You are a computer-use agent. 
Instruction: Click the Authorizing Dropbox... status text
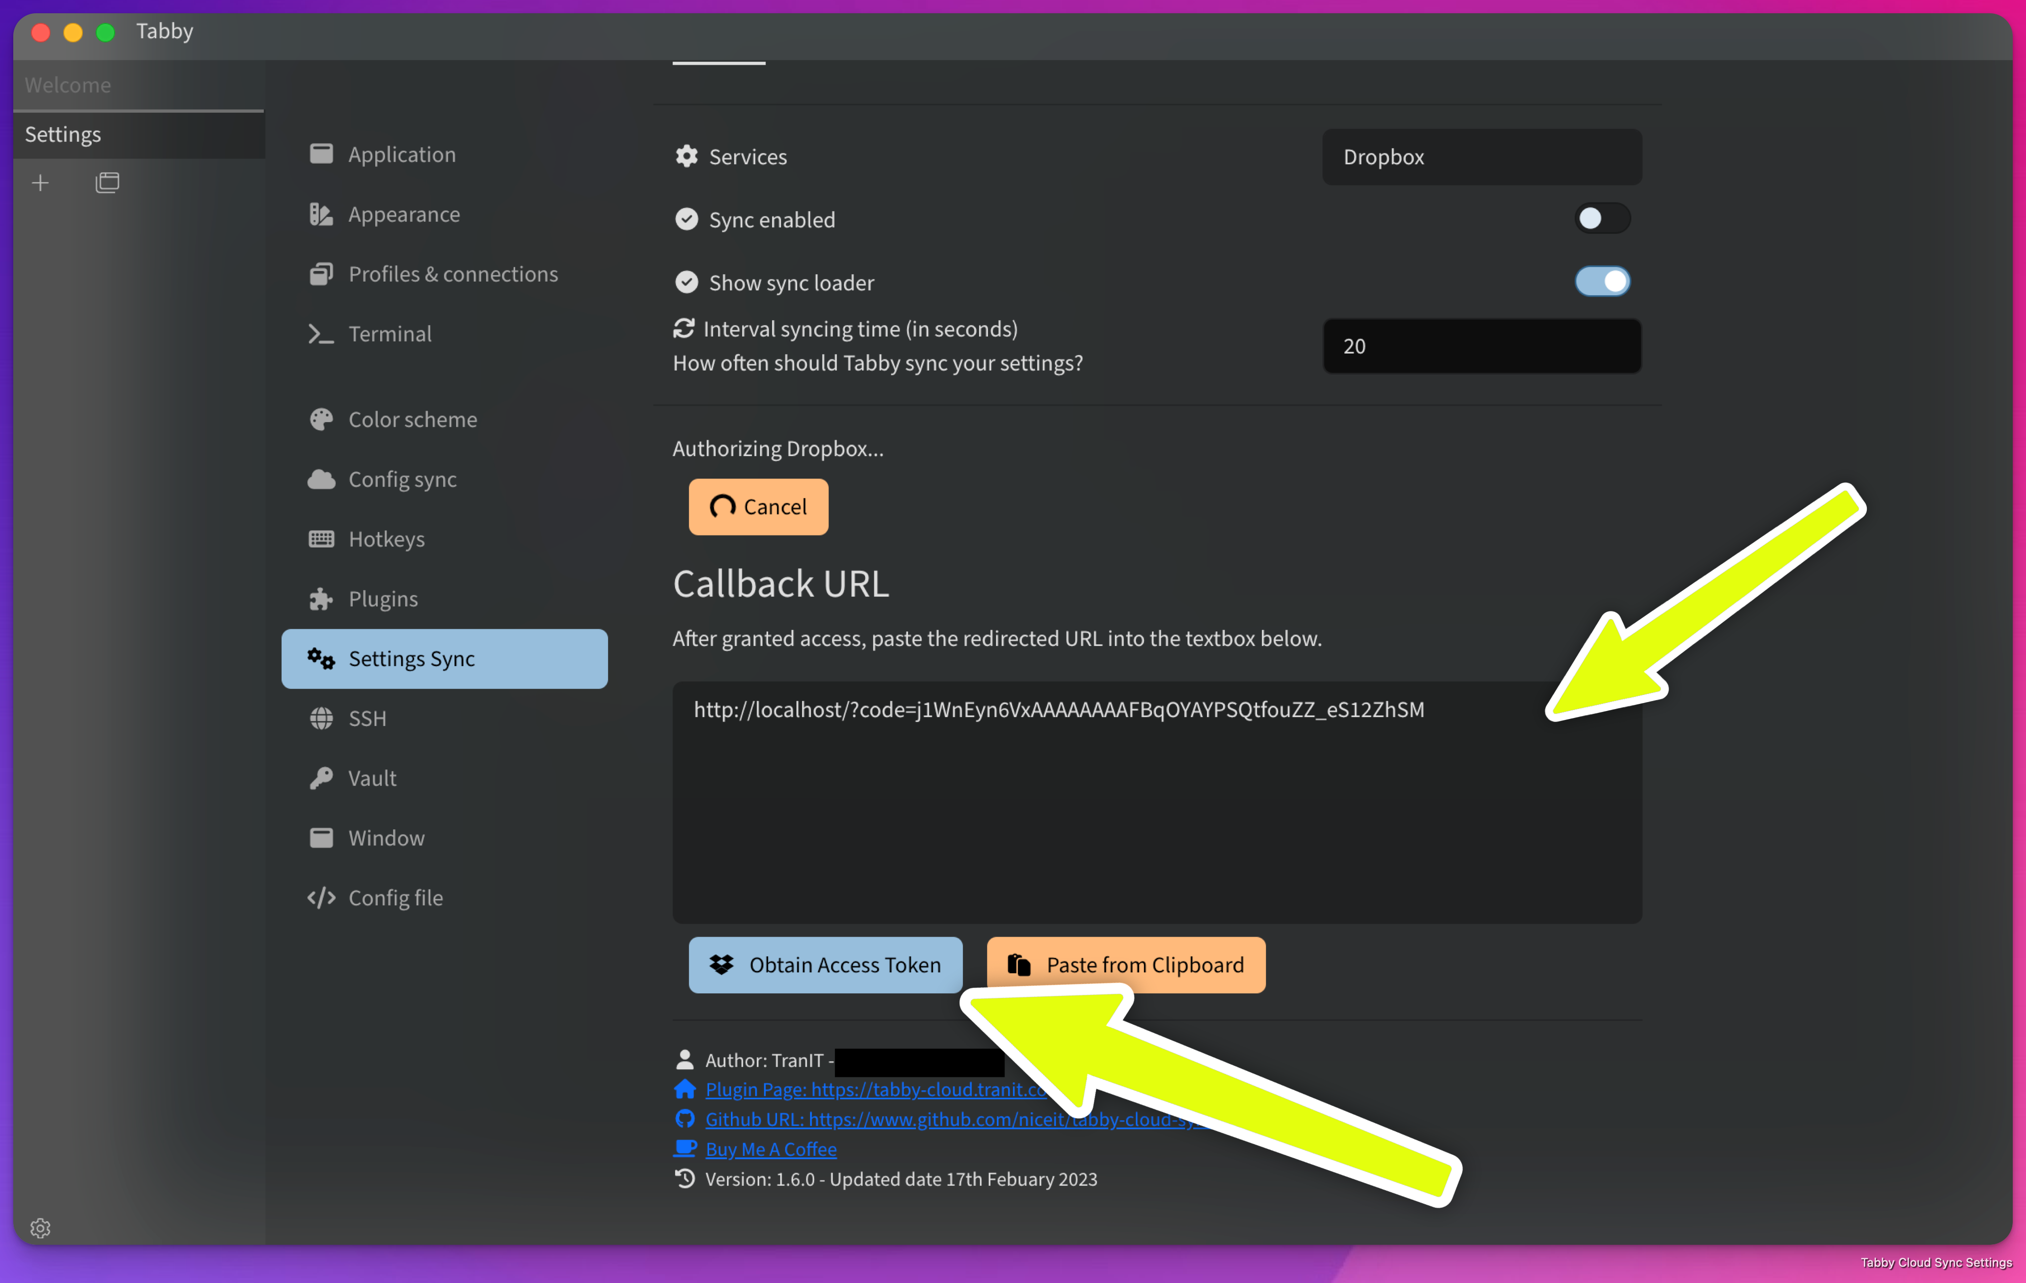pos(778,448)
